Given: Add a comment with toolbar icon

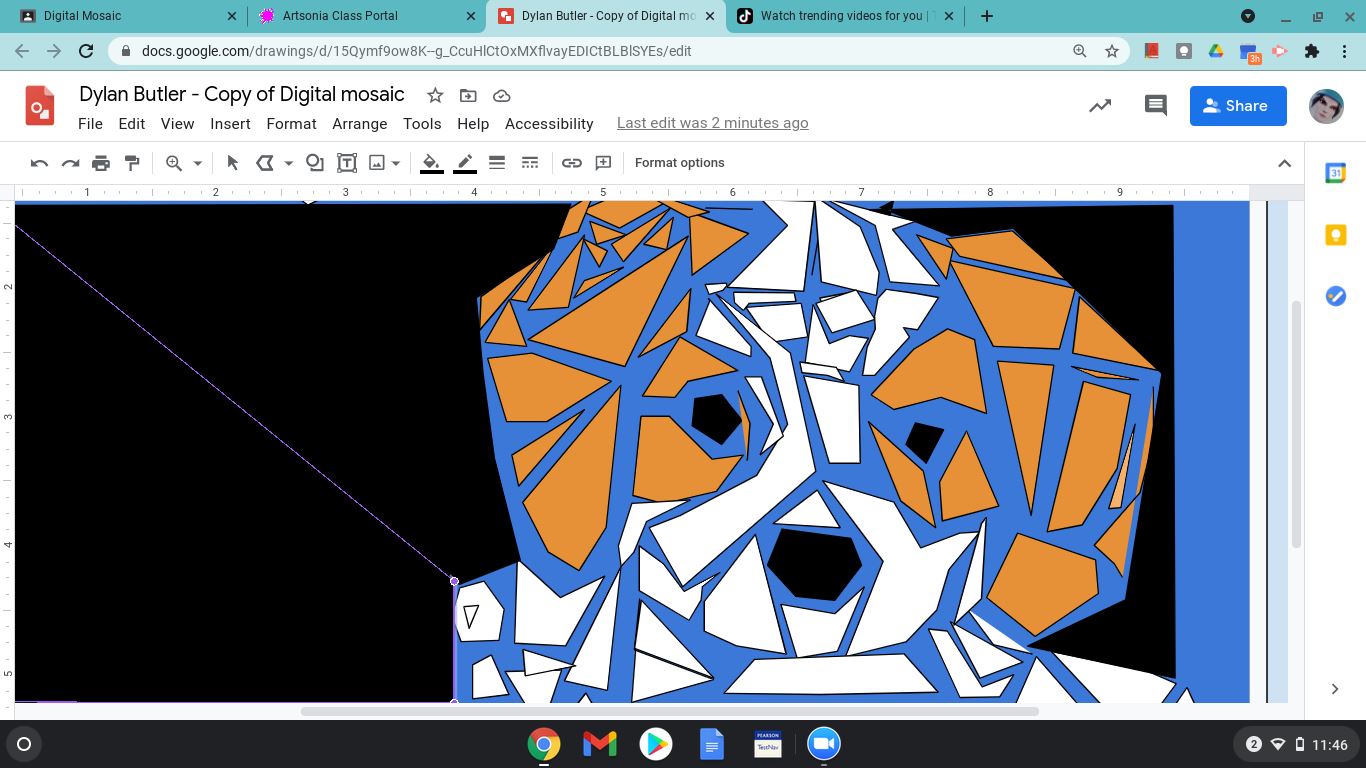Looking at the screenshot, I should coord(603,163).
